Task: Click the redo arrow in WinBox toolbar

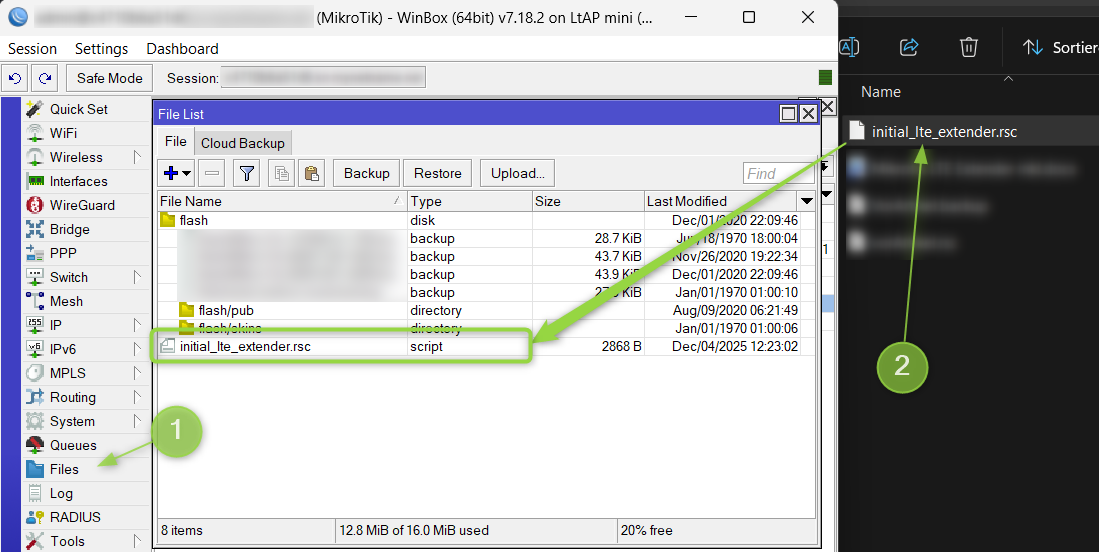Action: pyautogui.click(x=45, y=78)
